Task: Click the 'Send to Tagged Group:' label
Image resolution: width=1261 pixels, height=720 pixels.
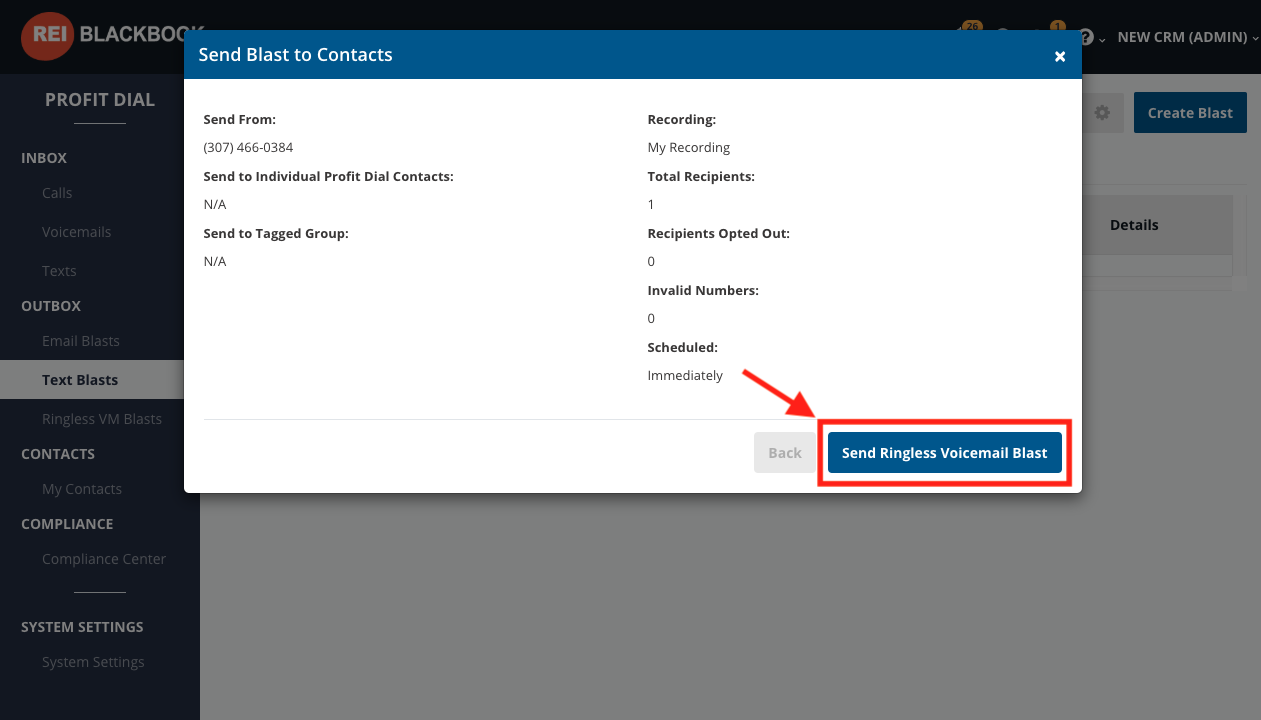Action: click(276, 233)
